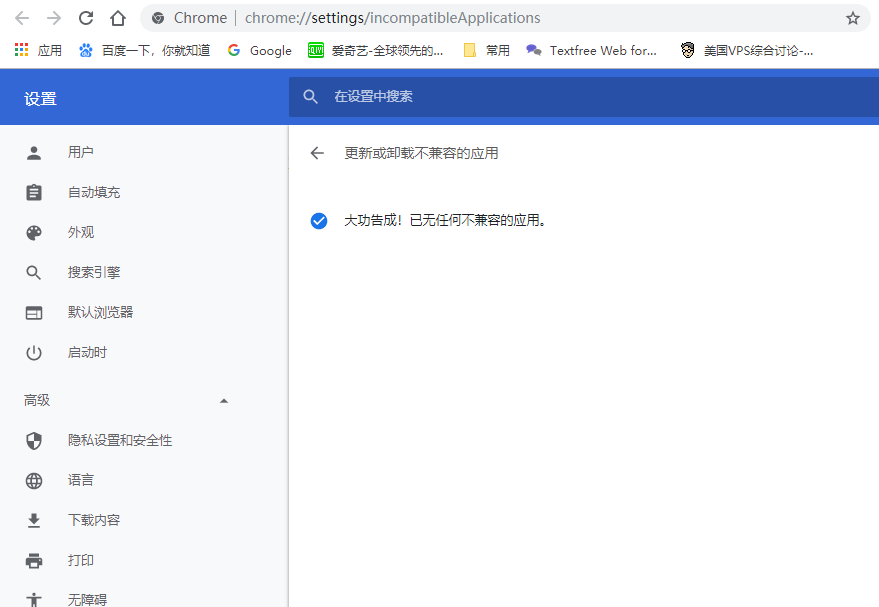Collapse the 高级 section arrow
The height and width of the screenshot is (607, 879).
pyautogui.click(x=224, y=400)
